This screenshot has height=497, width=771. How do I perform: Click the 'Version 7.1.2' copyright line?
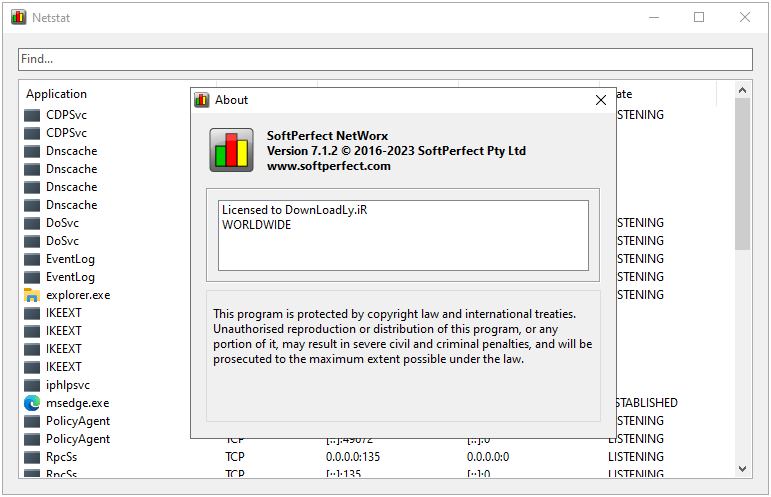click(396, 151)
